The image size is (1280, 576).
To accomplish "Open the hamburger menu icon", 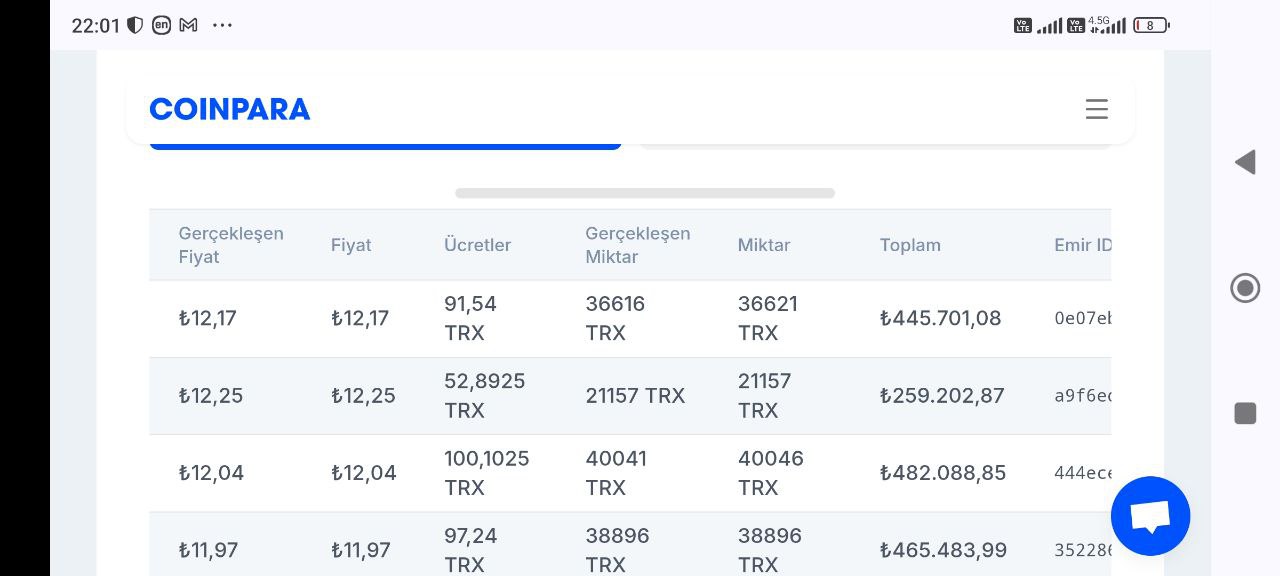I will (1097, 109).
